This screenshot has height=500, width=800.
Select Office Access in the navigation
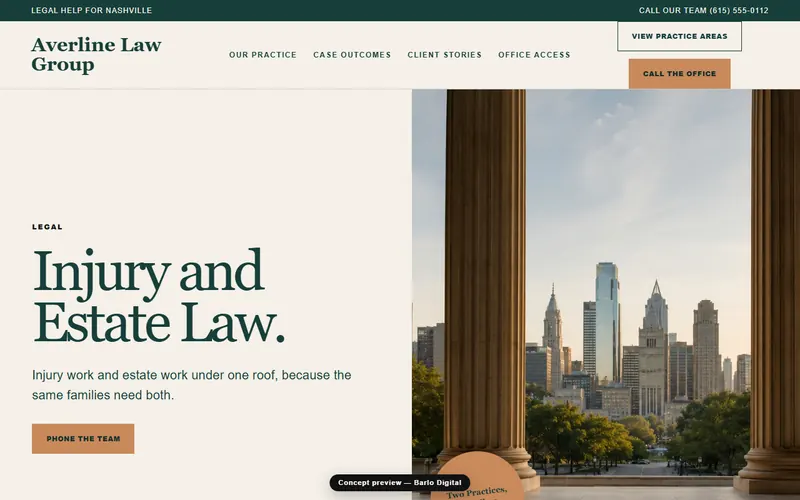(534, 55)
